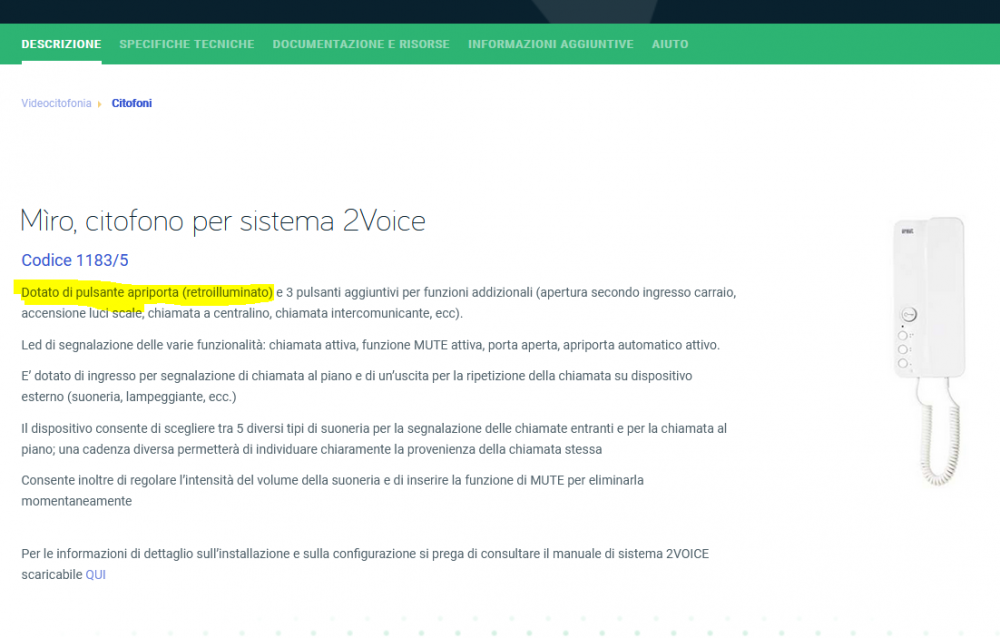Viewport: 1000px width, 638px height.
Task: Click the QUI manual download link
Action: click(x=96, y=575)
